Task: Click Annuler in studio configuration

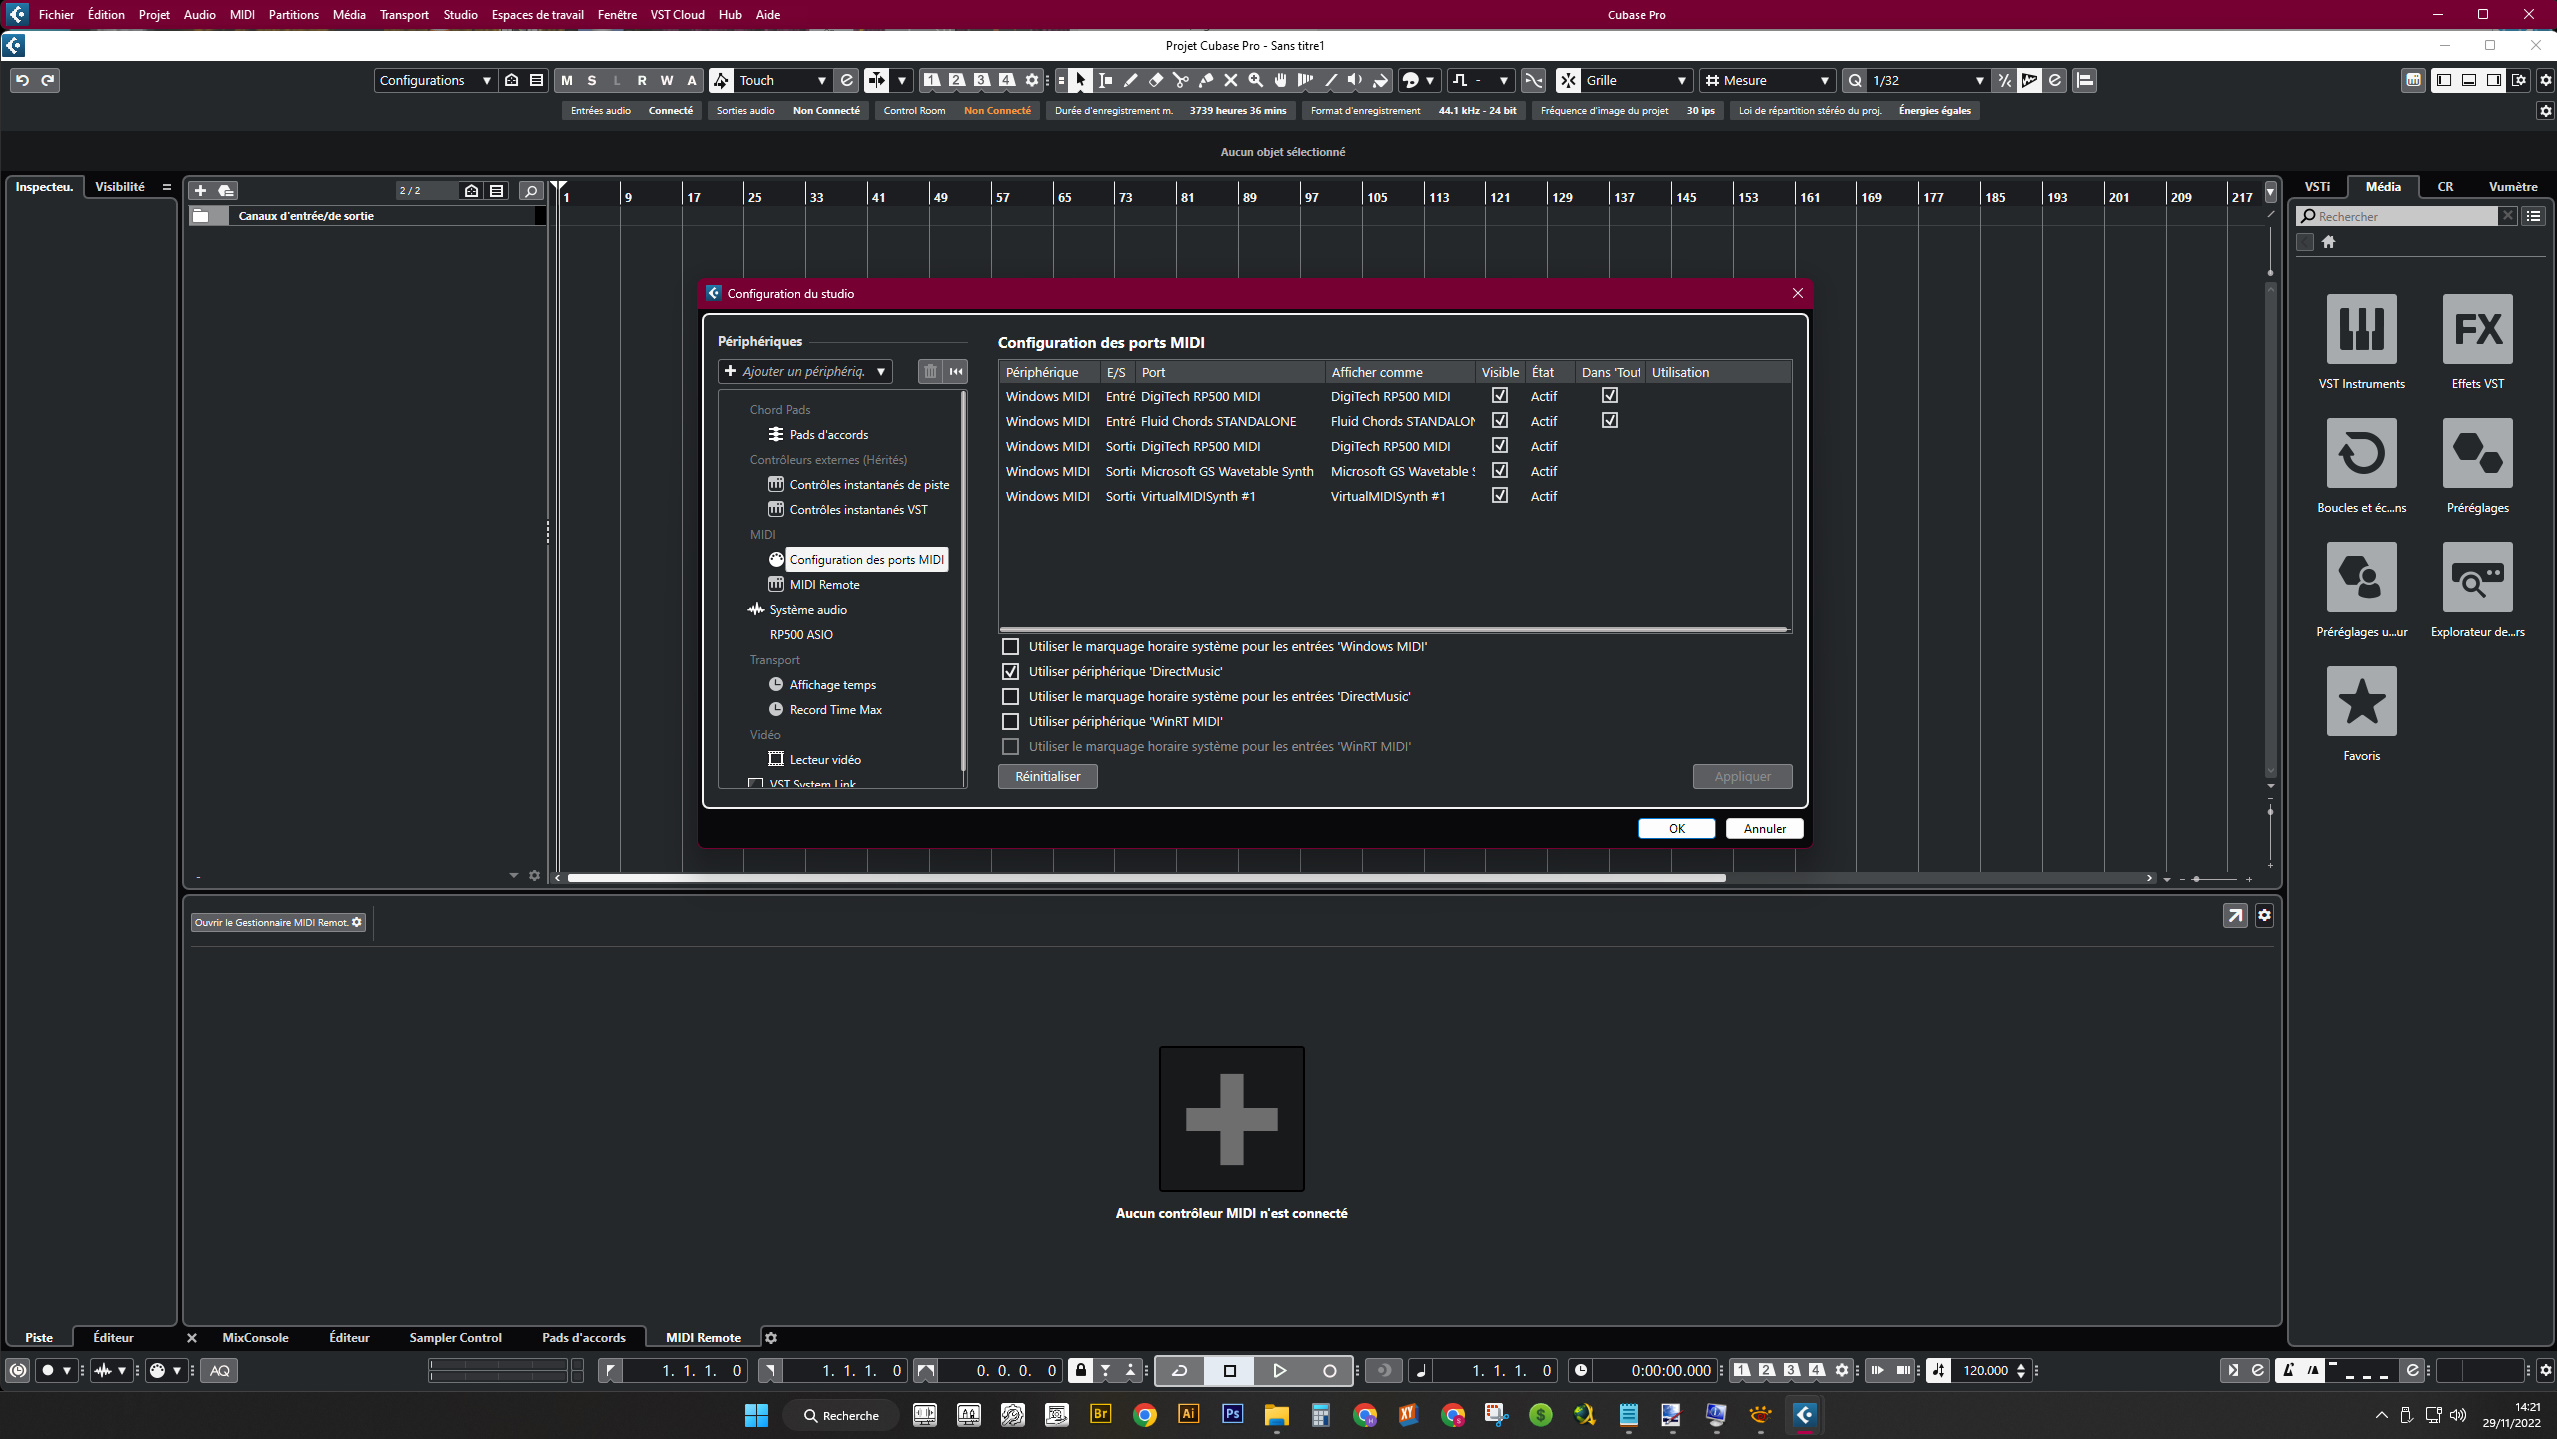Action: tap(1764, 828)
